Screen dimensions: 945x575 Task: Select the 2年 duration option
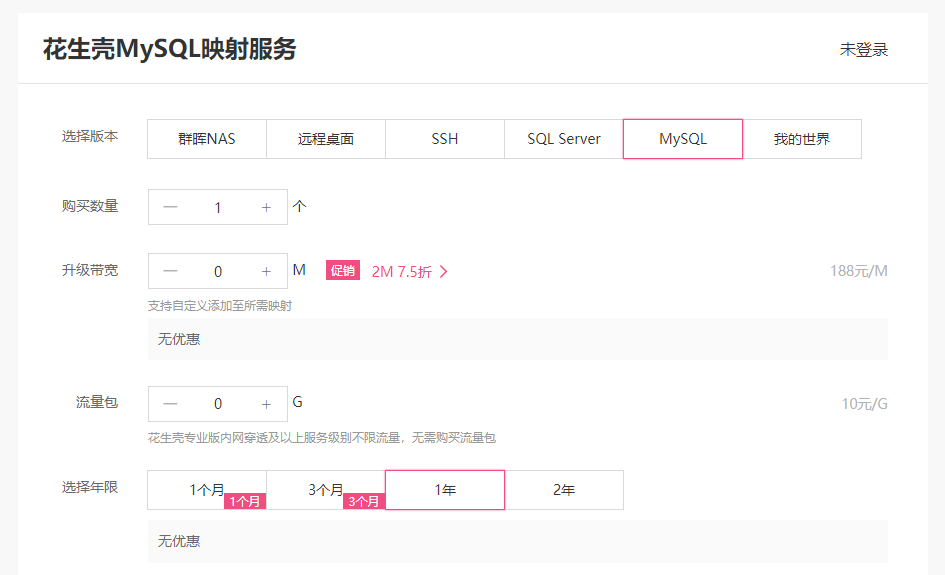[x=564, y=490]
